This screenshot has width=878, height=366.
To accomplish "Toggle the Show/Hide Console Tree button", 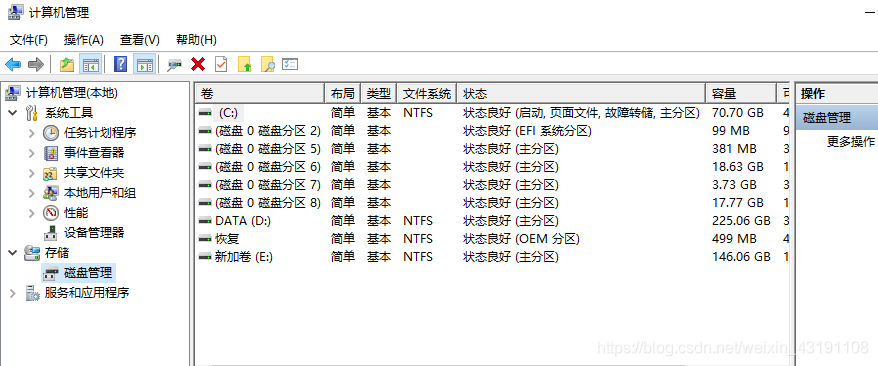I will [x=90, y=64].
